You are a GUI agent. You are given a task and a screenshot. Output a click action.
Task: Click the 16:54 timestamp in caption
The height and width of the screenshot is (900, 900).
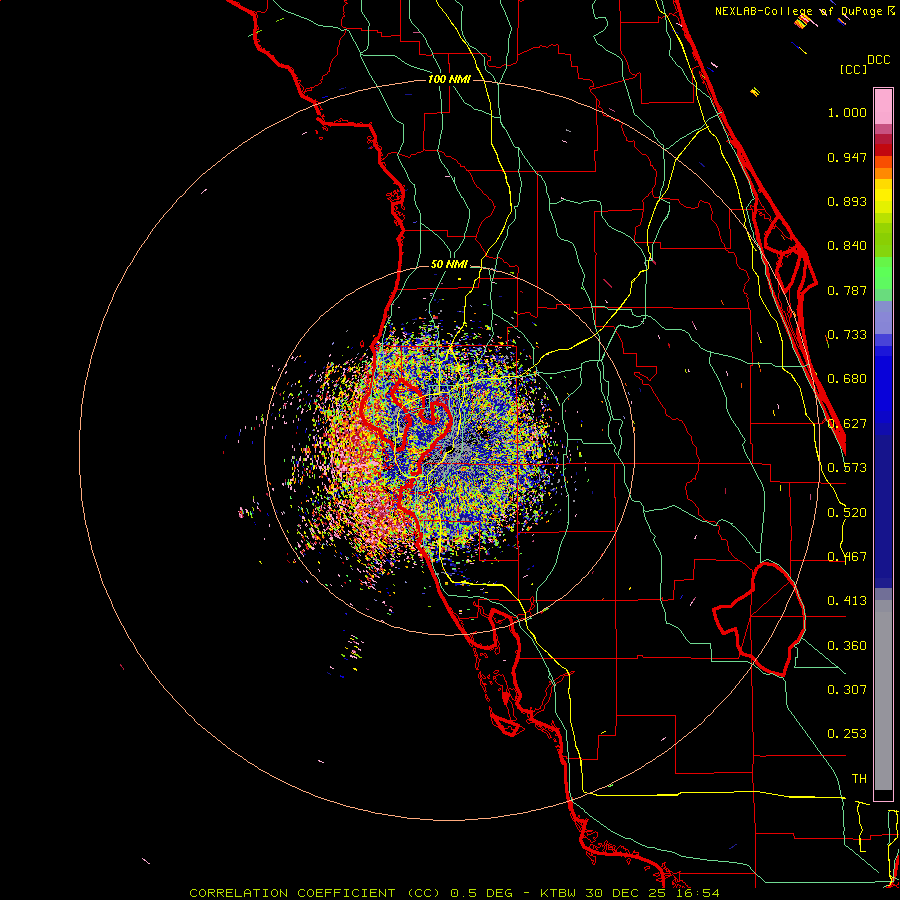pyautogui.click(x=697, y=893)
